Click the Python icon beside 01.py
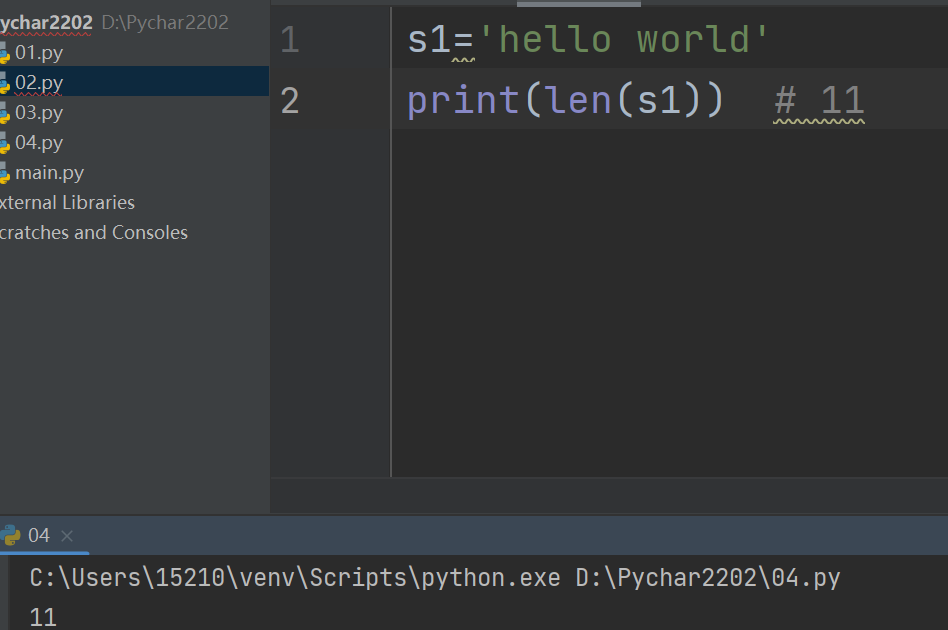This screenshot has height=630, width=948. [x=4, y=53]
